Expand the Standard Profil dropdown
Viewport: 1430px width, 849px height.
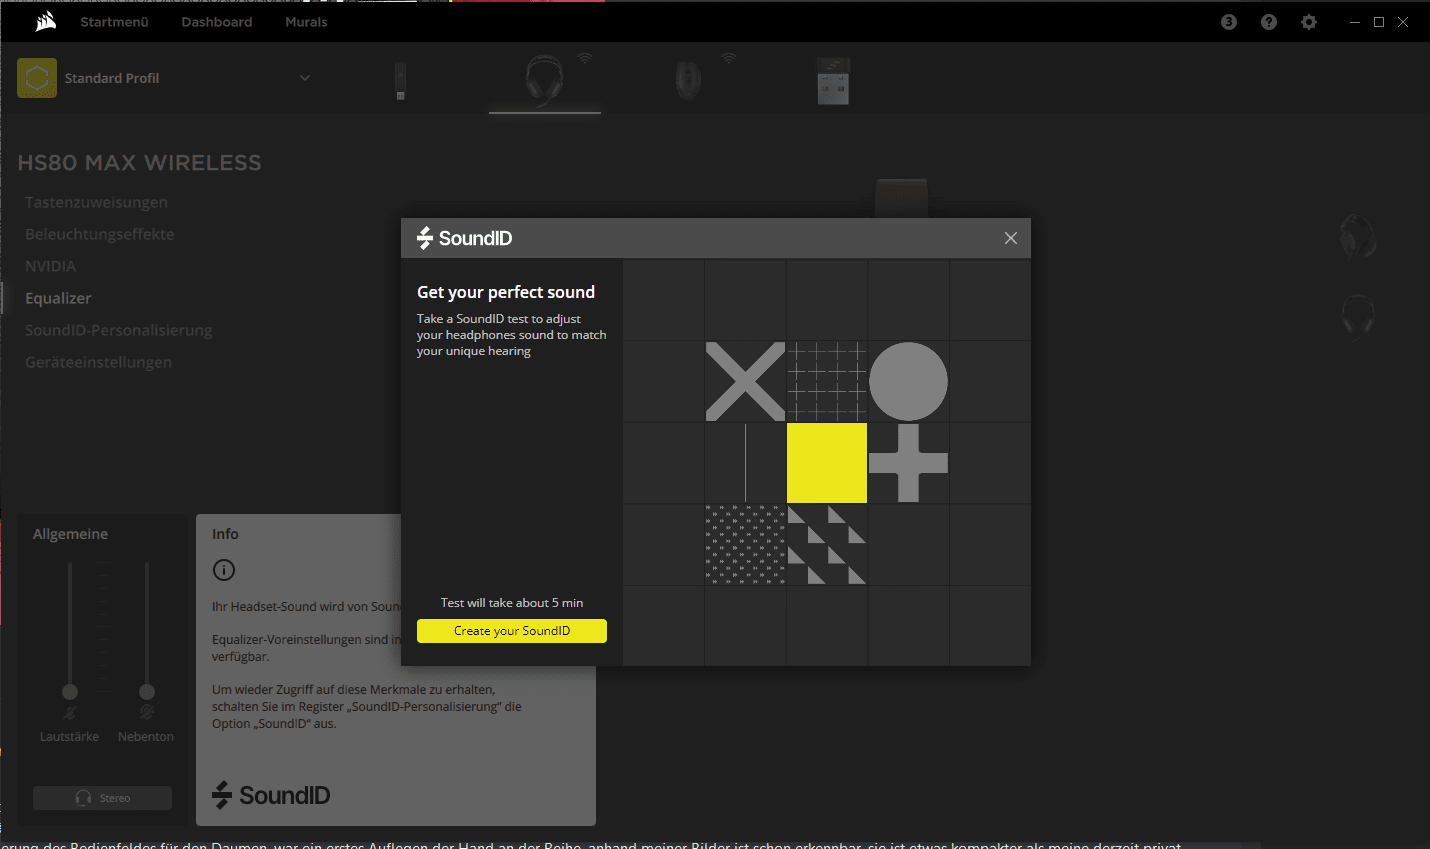pos(305,78)
